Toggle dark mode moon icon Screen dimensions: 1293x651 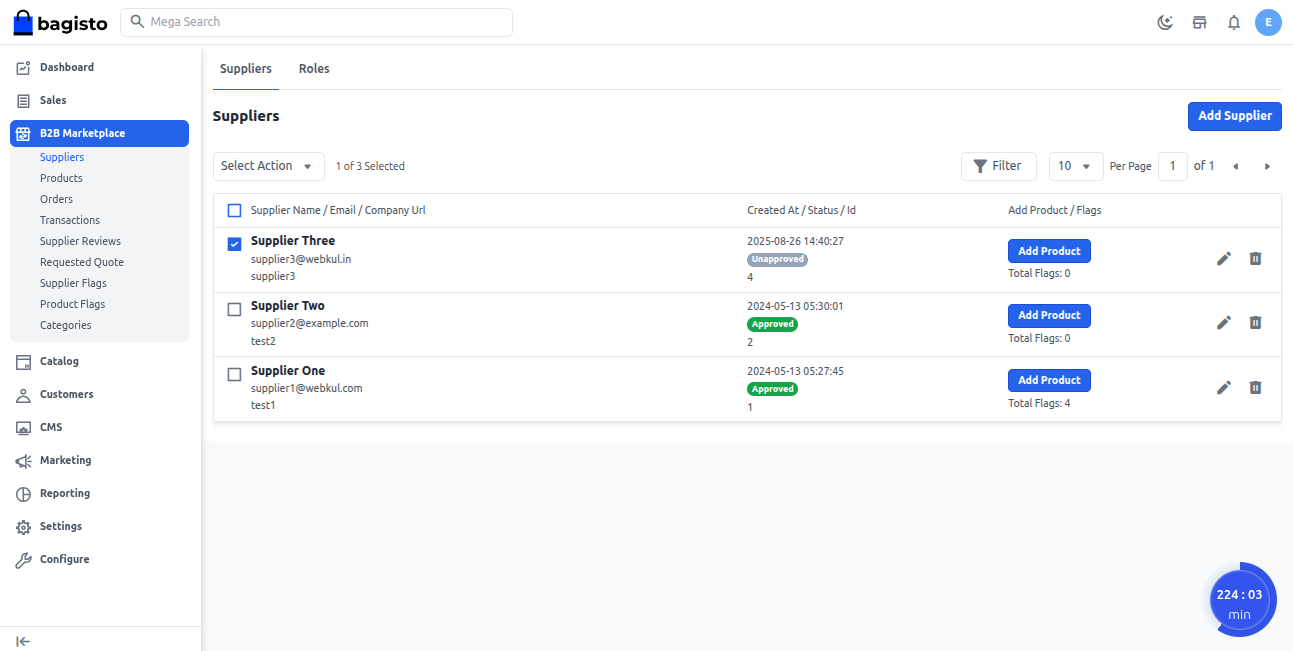(x=1165, y=22)
